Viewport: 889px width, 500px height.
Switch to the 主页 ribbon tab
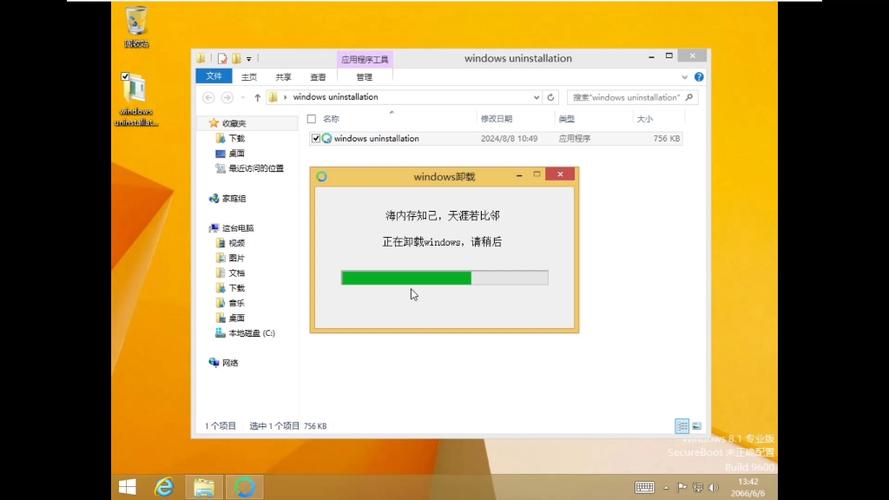[x=249, y=77]
